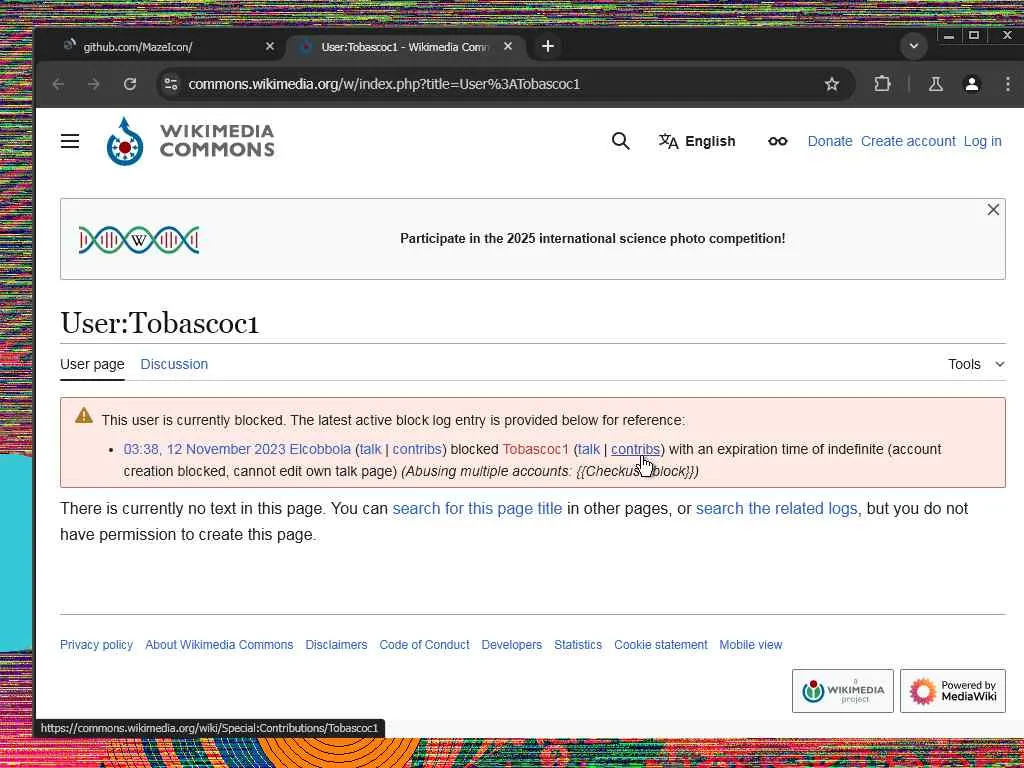The image size is (1024, 768).
Task: Click the Donate link
Action: [x=829, y=141]
